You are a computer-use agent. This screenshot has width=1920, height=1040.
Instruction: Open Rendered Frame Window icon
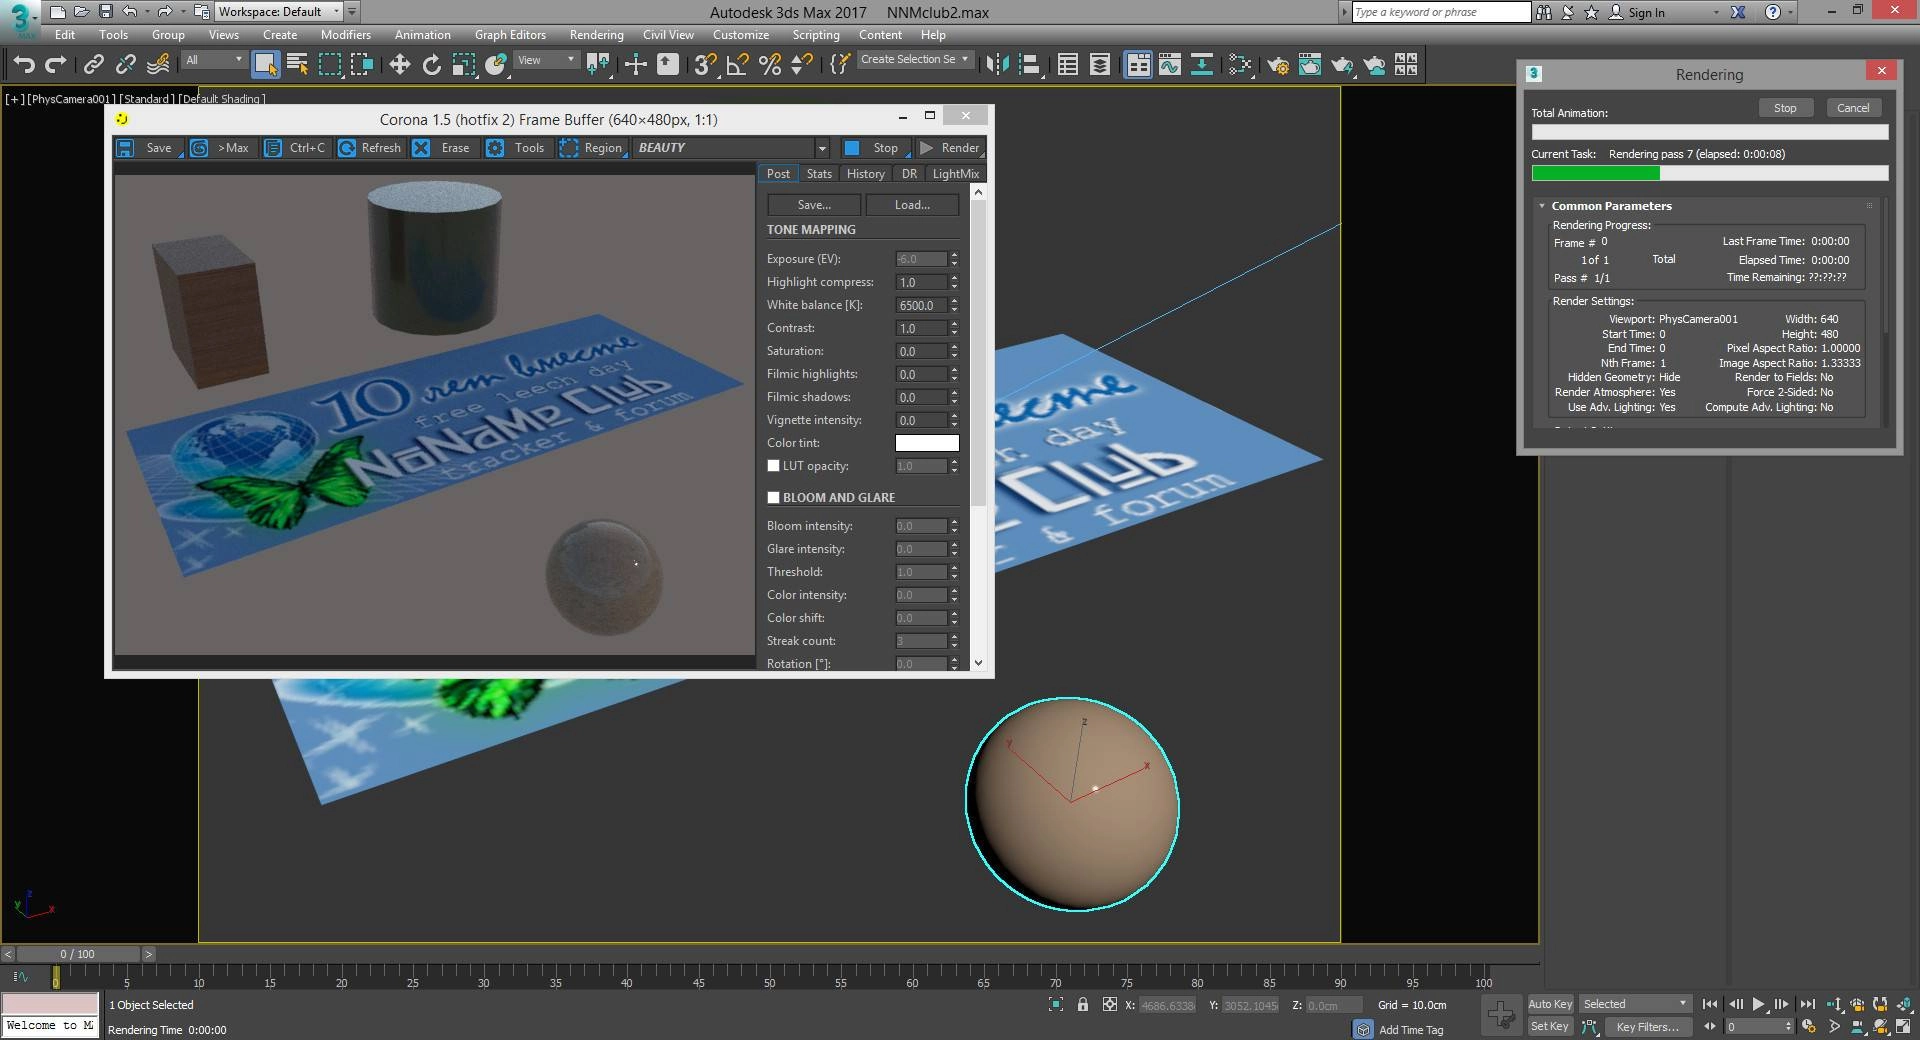(1309, 65)
